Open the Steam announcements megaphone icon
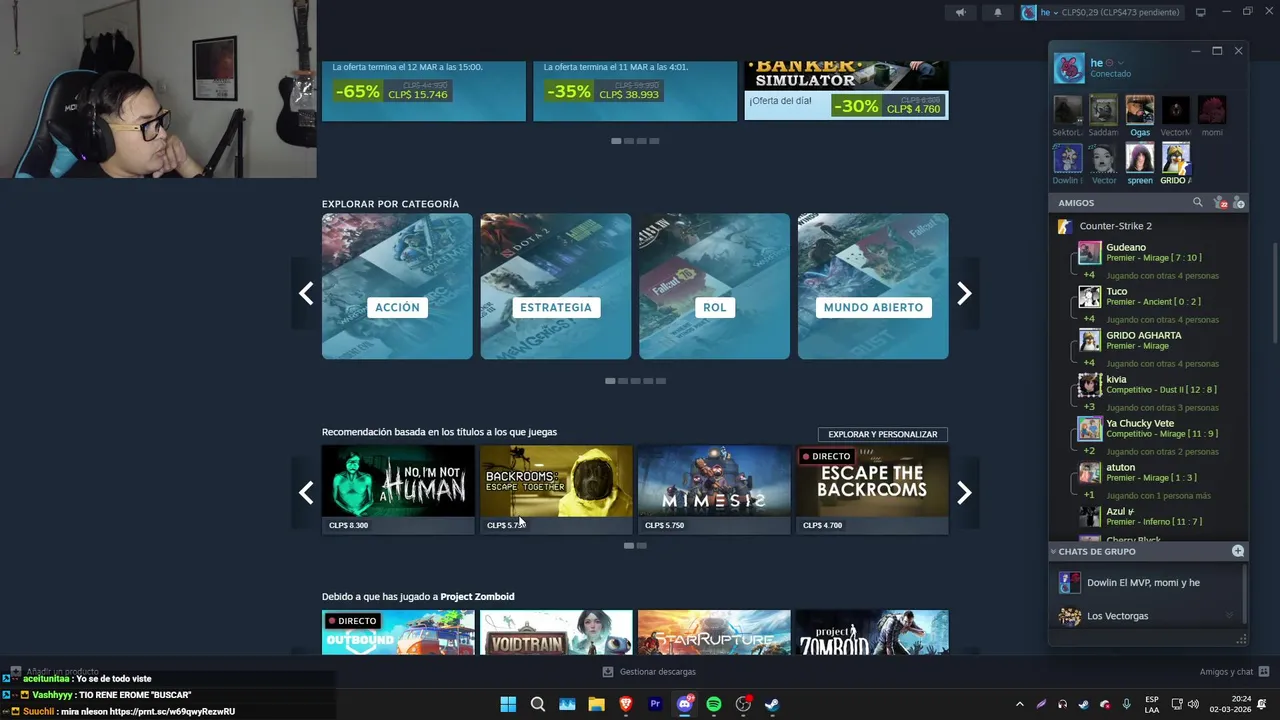This screenshot has width=1280, height=720. click(960, 12)
